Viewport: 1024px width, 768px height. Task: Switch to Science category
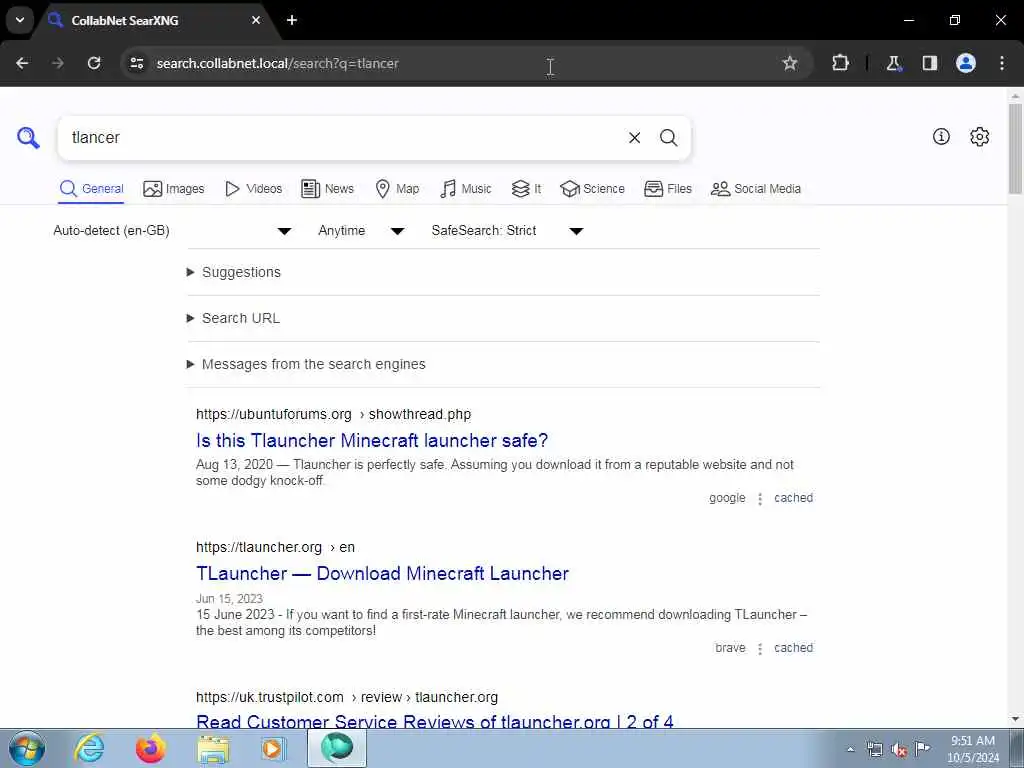(592, 189)
